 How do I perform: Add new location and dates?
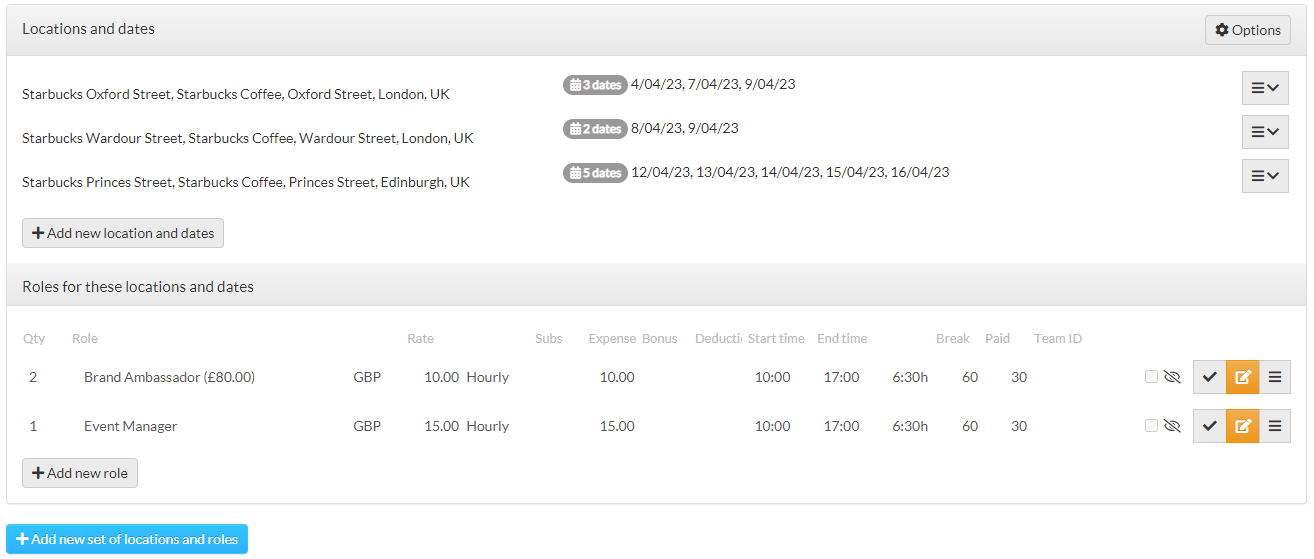tap(123, 233)
